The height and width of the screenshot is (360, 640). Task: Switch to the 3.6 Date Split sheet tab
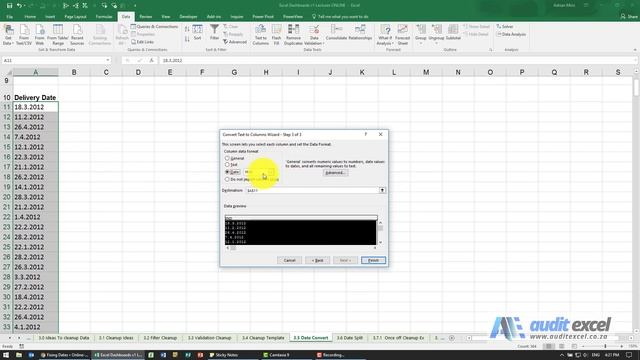tap(349, 338)
